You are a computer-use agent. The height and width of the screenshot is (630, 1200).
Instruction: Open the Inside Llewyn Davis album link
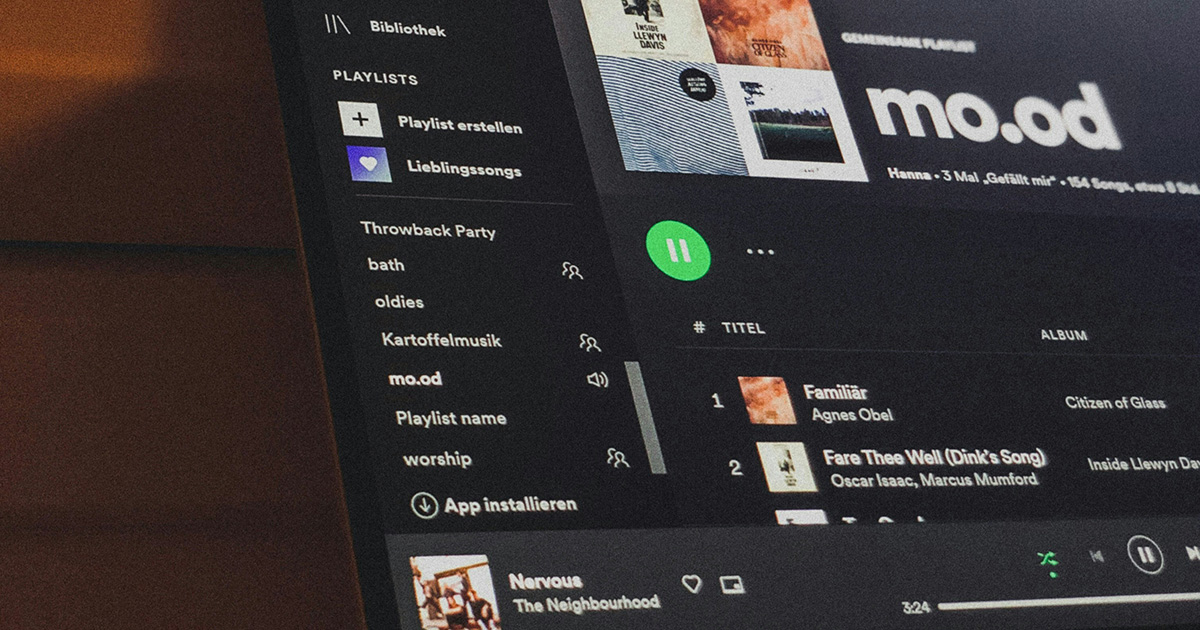[x=1144, y=465]
